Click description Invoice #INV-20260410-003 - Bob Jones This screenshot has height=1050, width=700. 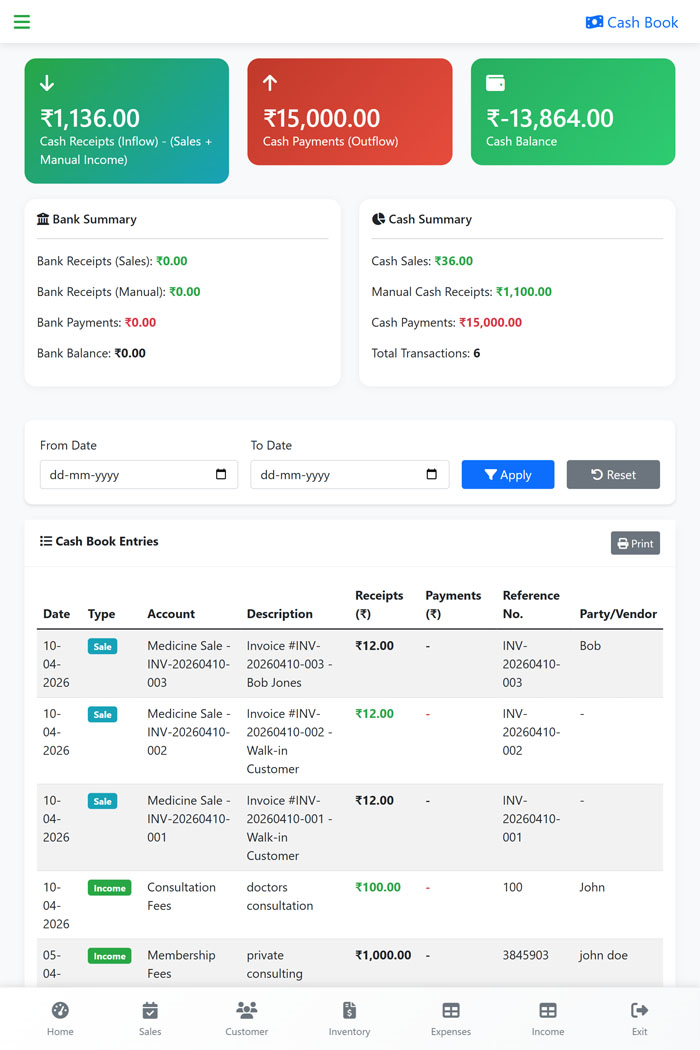[289, 664]
